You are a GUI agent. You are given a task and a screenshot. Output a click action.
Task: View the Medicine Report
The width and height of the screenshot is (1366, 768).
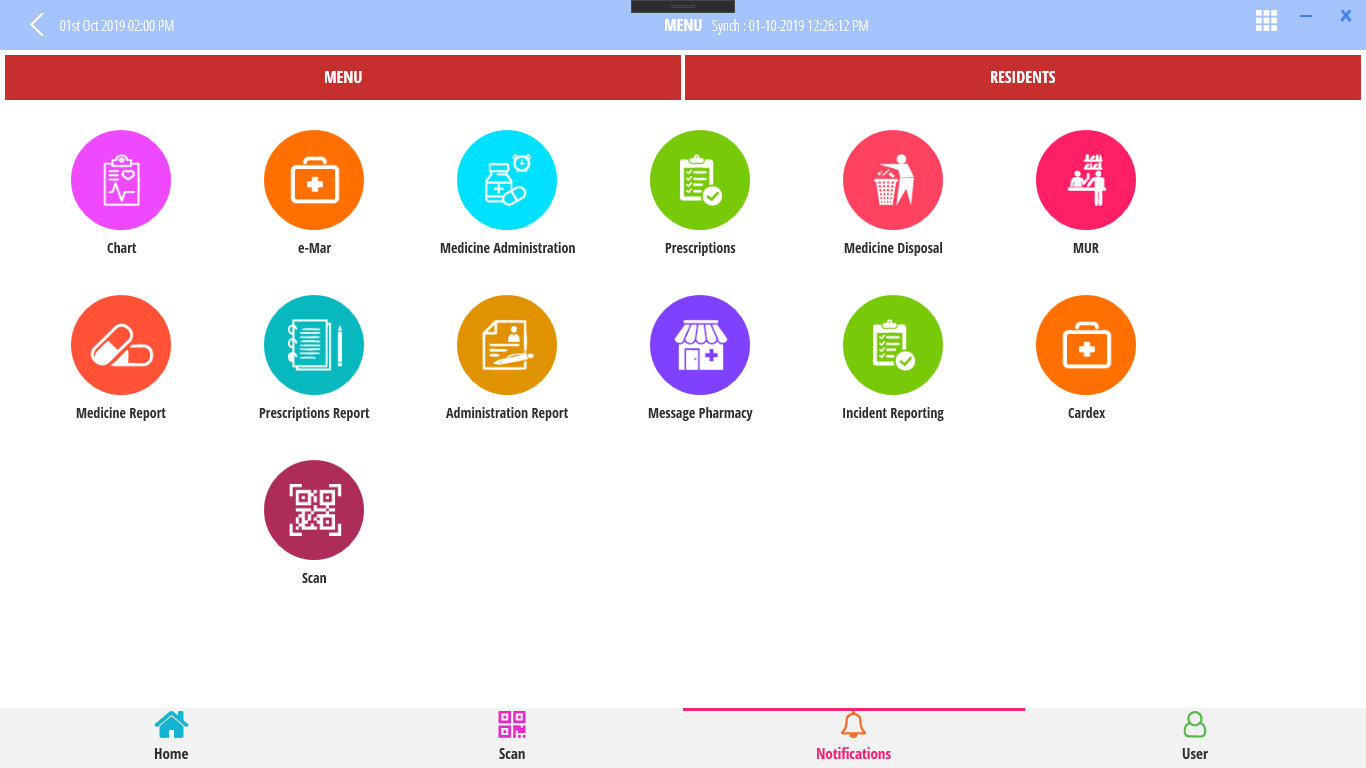[x=121, y=345]
